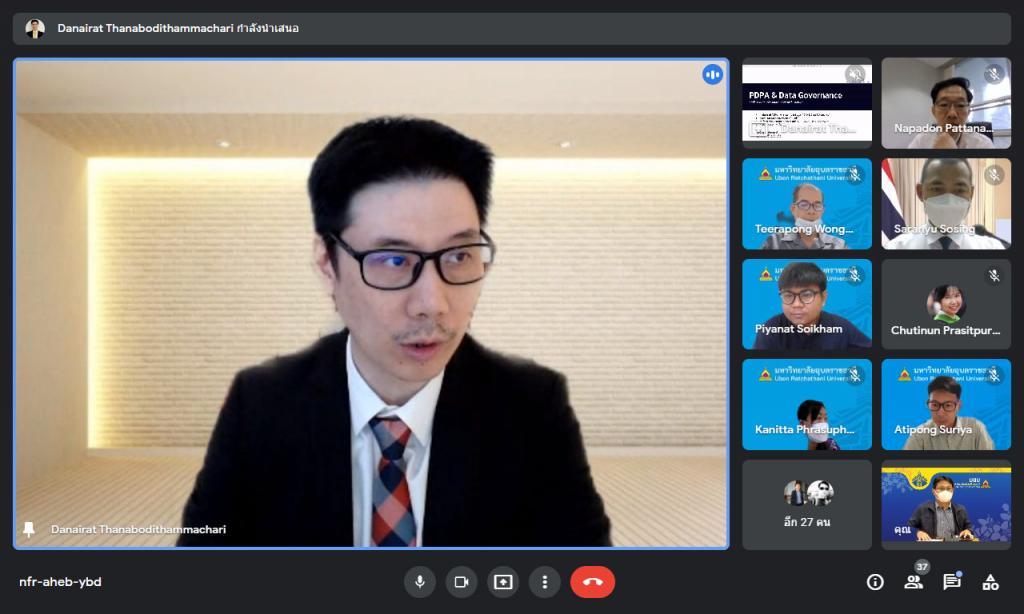
Task: Select Chutinun Prasitpur participant tile
Action: coord(945,303)
